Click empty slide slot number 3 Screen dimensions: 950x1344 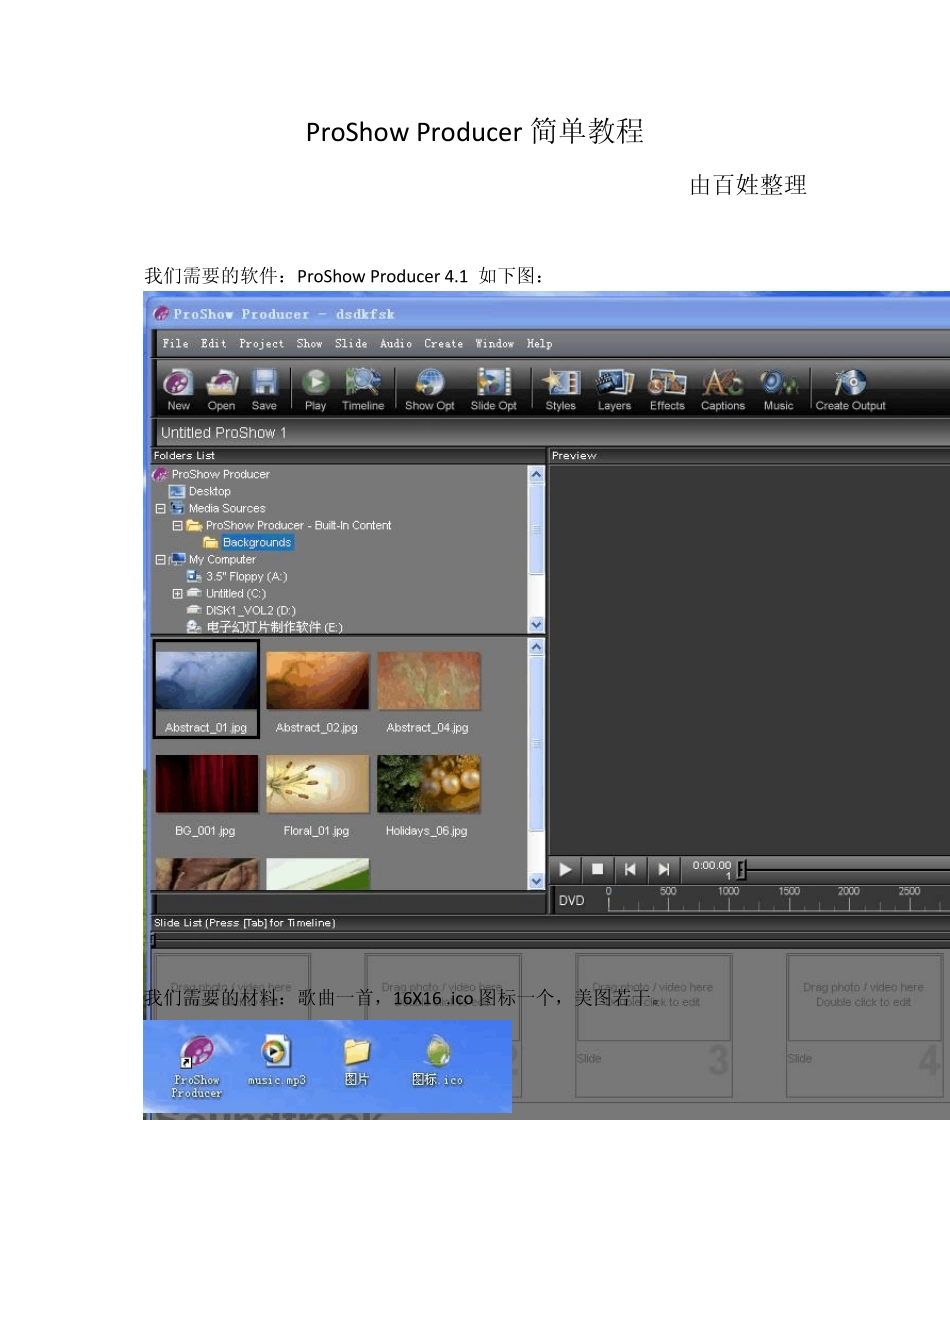coord(654,1024)
